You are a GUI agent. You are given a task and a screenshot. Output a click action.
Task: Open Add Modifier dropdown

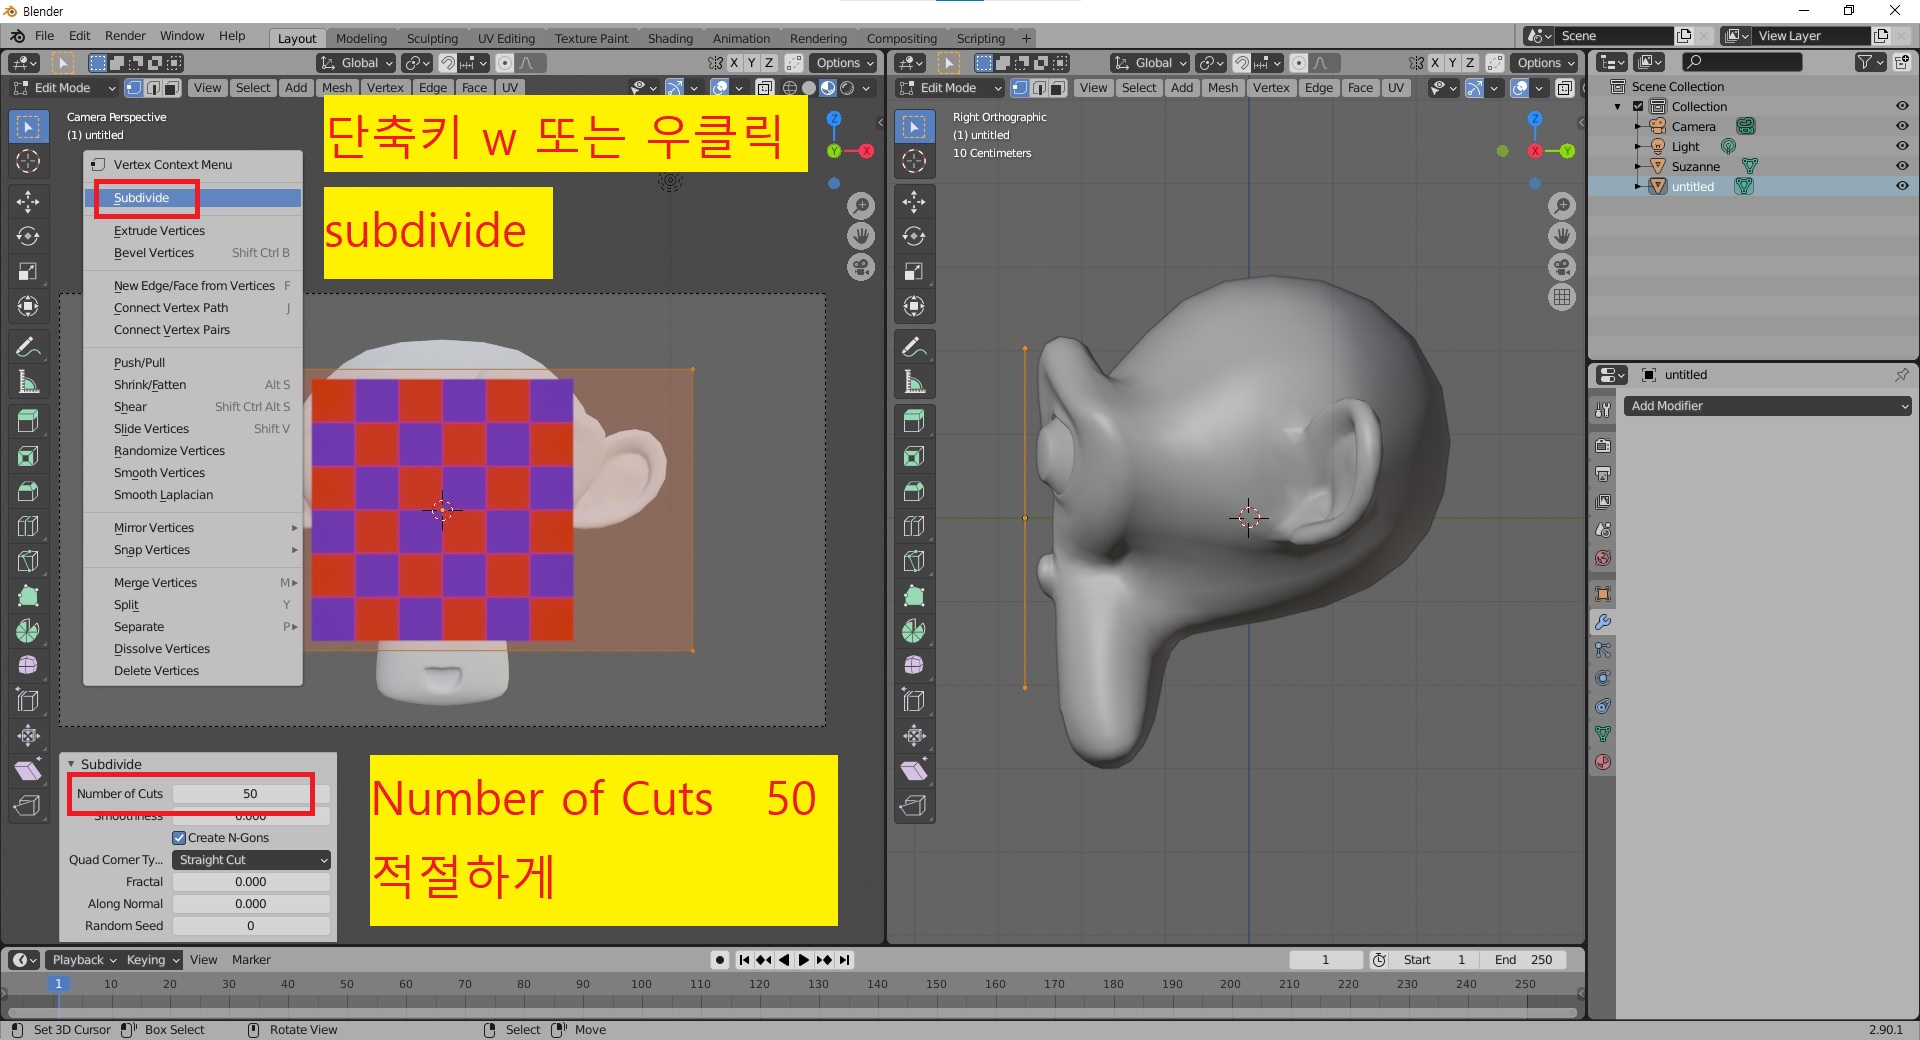[1767, 406]
